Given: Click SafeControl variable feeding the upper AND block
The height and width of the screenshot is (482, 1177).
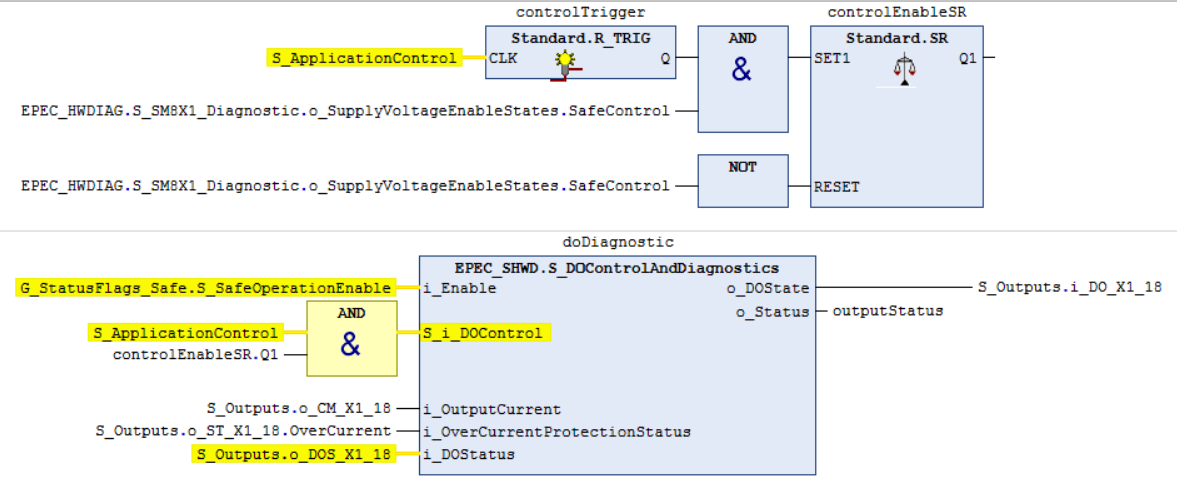Looking at the screenshot, I should click(345, 111).
